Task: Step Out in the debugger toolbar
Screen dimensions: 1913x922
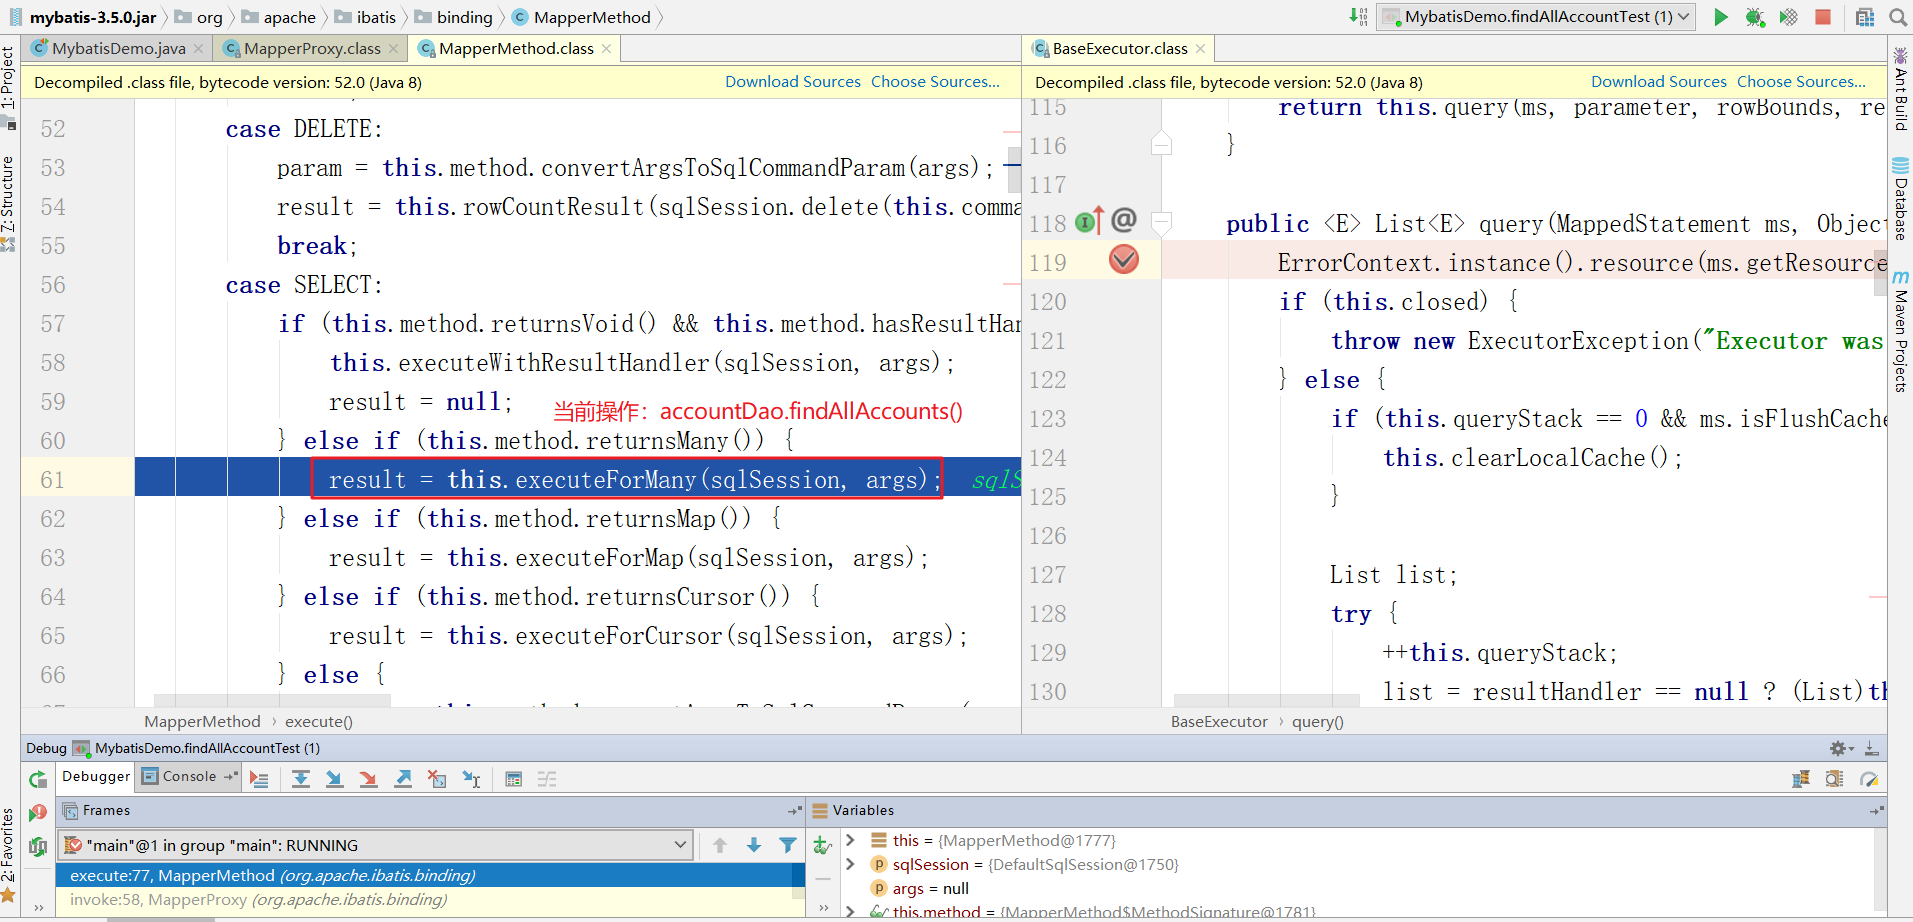Action: click(403, 780)
